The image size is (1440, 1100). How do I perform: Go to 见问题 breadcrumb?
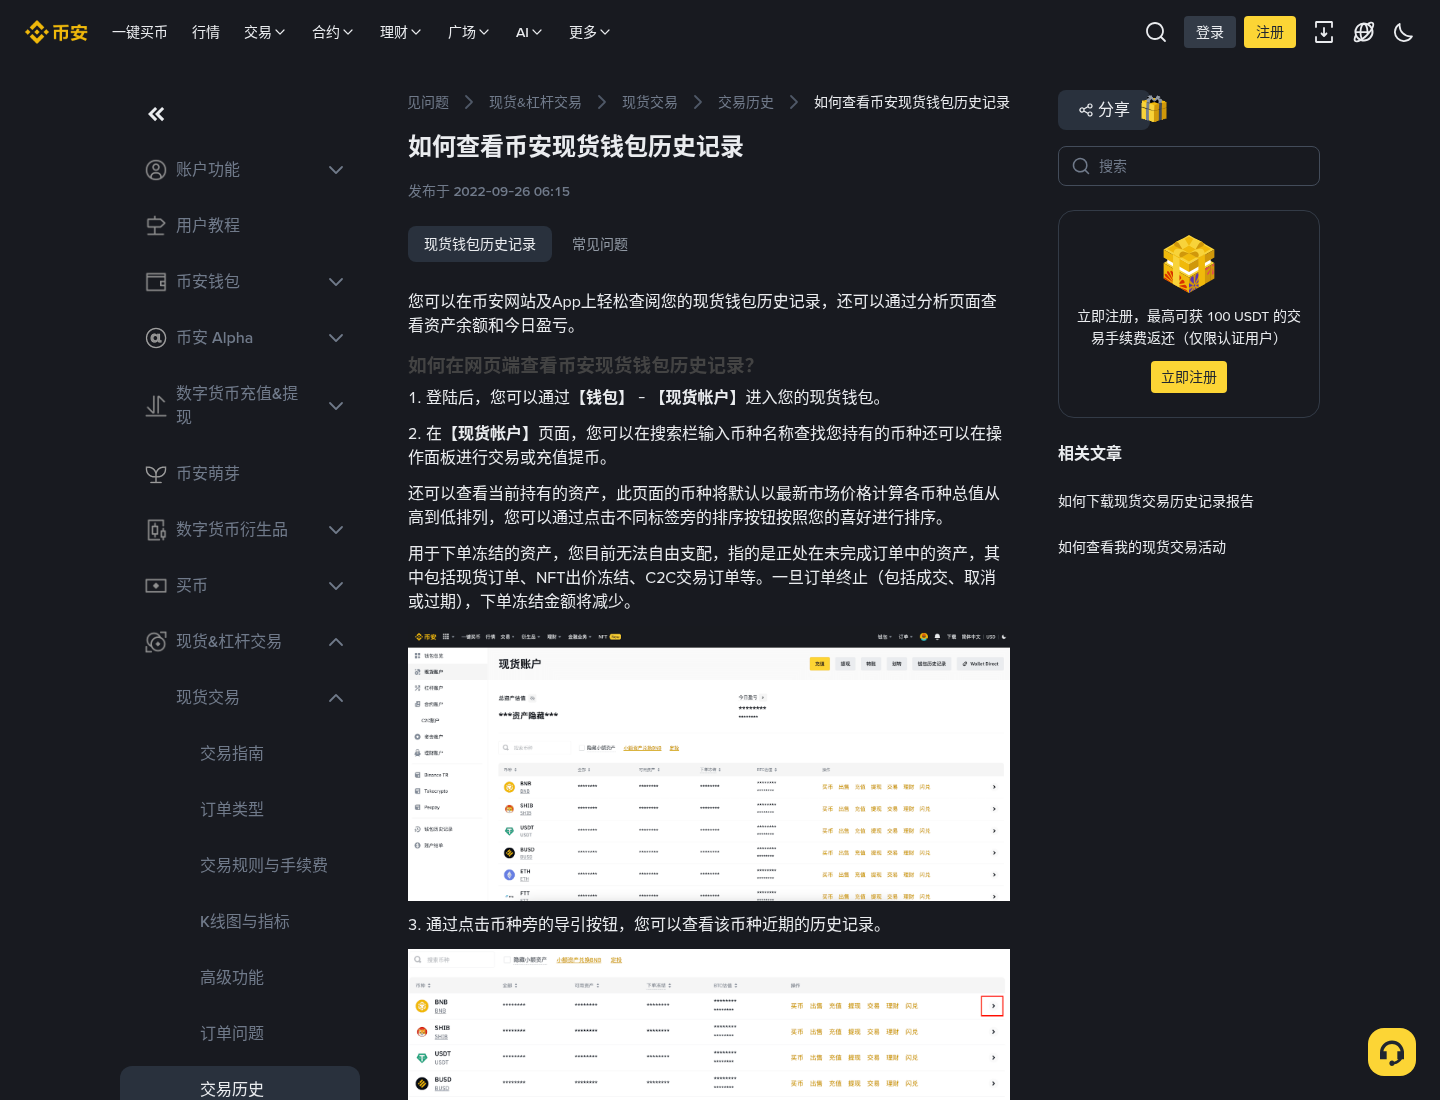point(428,102)
